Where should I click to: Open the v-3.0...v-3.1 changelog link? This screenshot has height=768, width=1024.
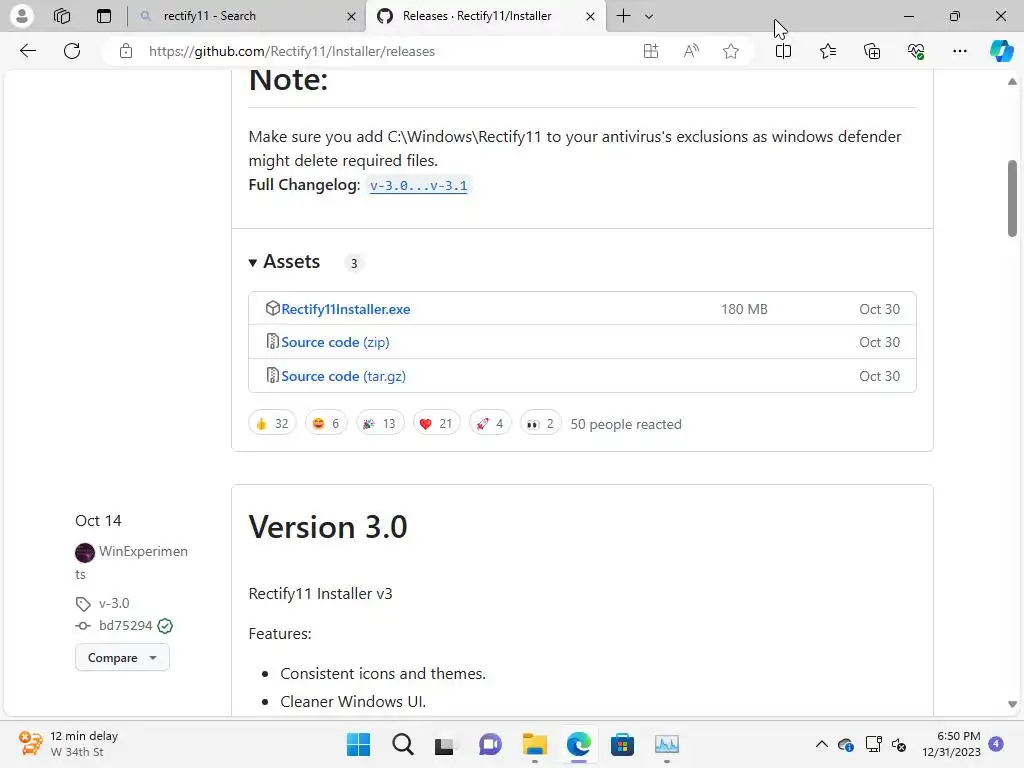[x=418, y=185]
